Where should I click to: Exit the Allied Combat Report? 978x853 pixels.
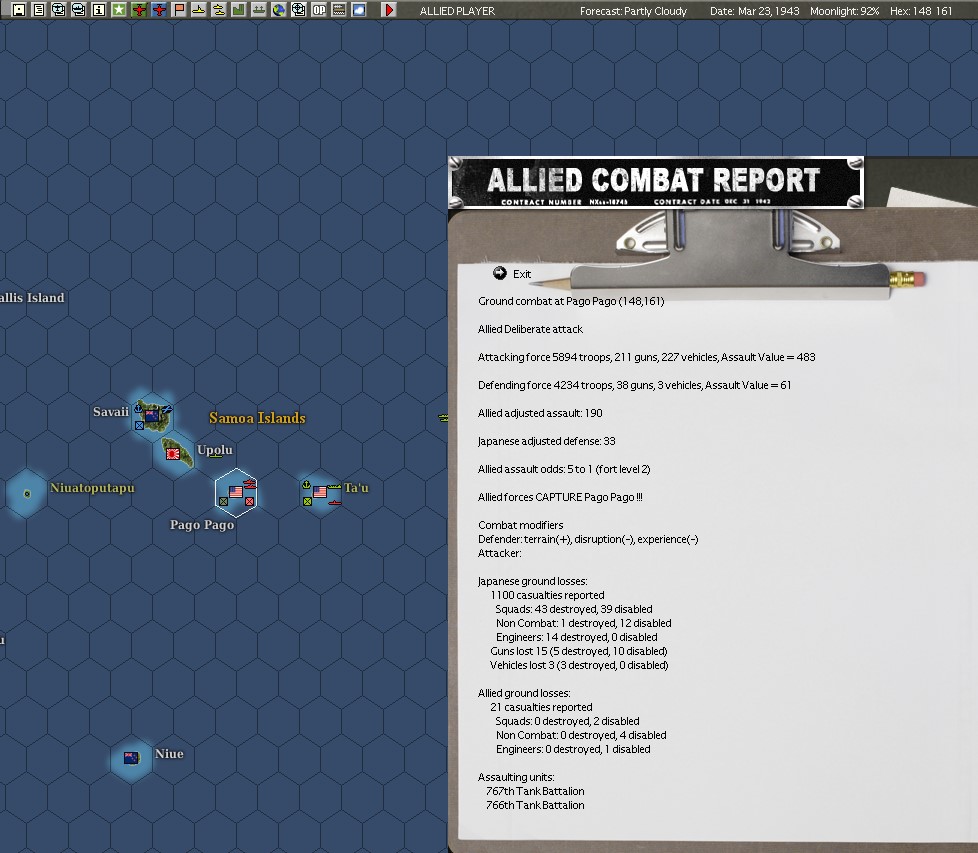point(512,273)
